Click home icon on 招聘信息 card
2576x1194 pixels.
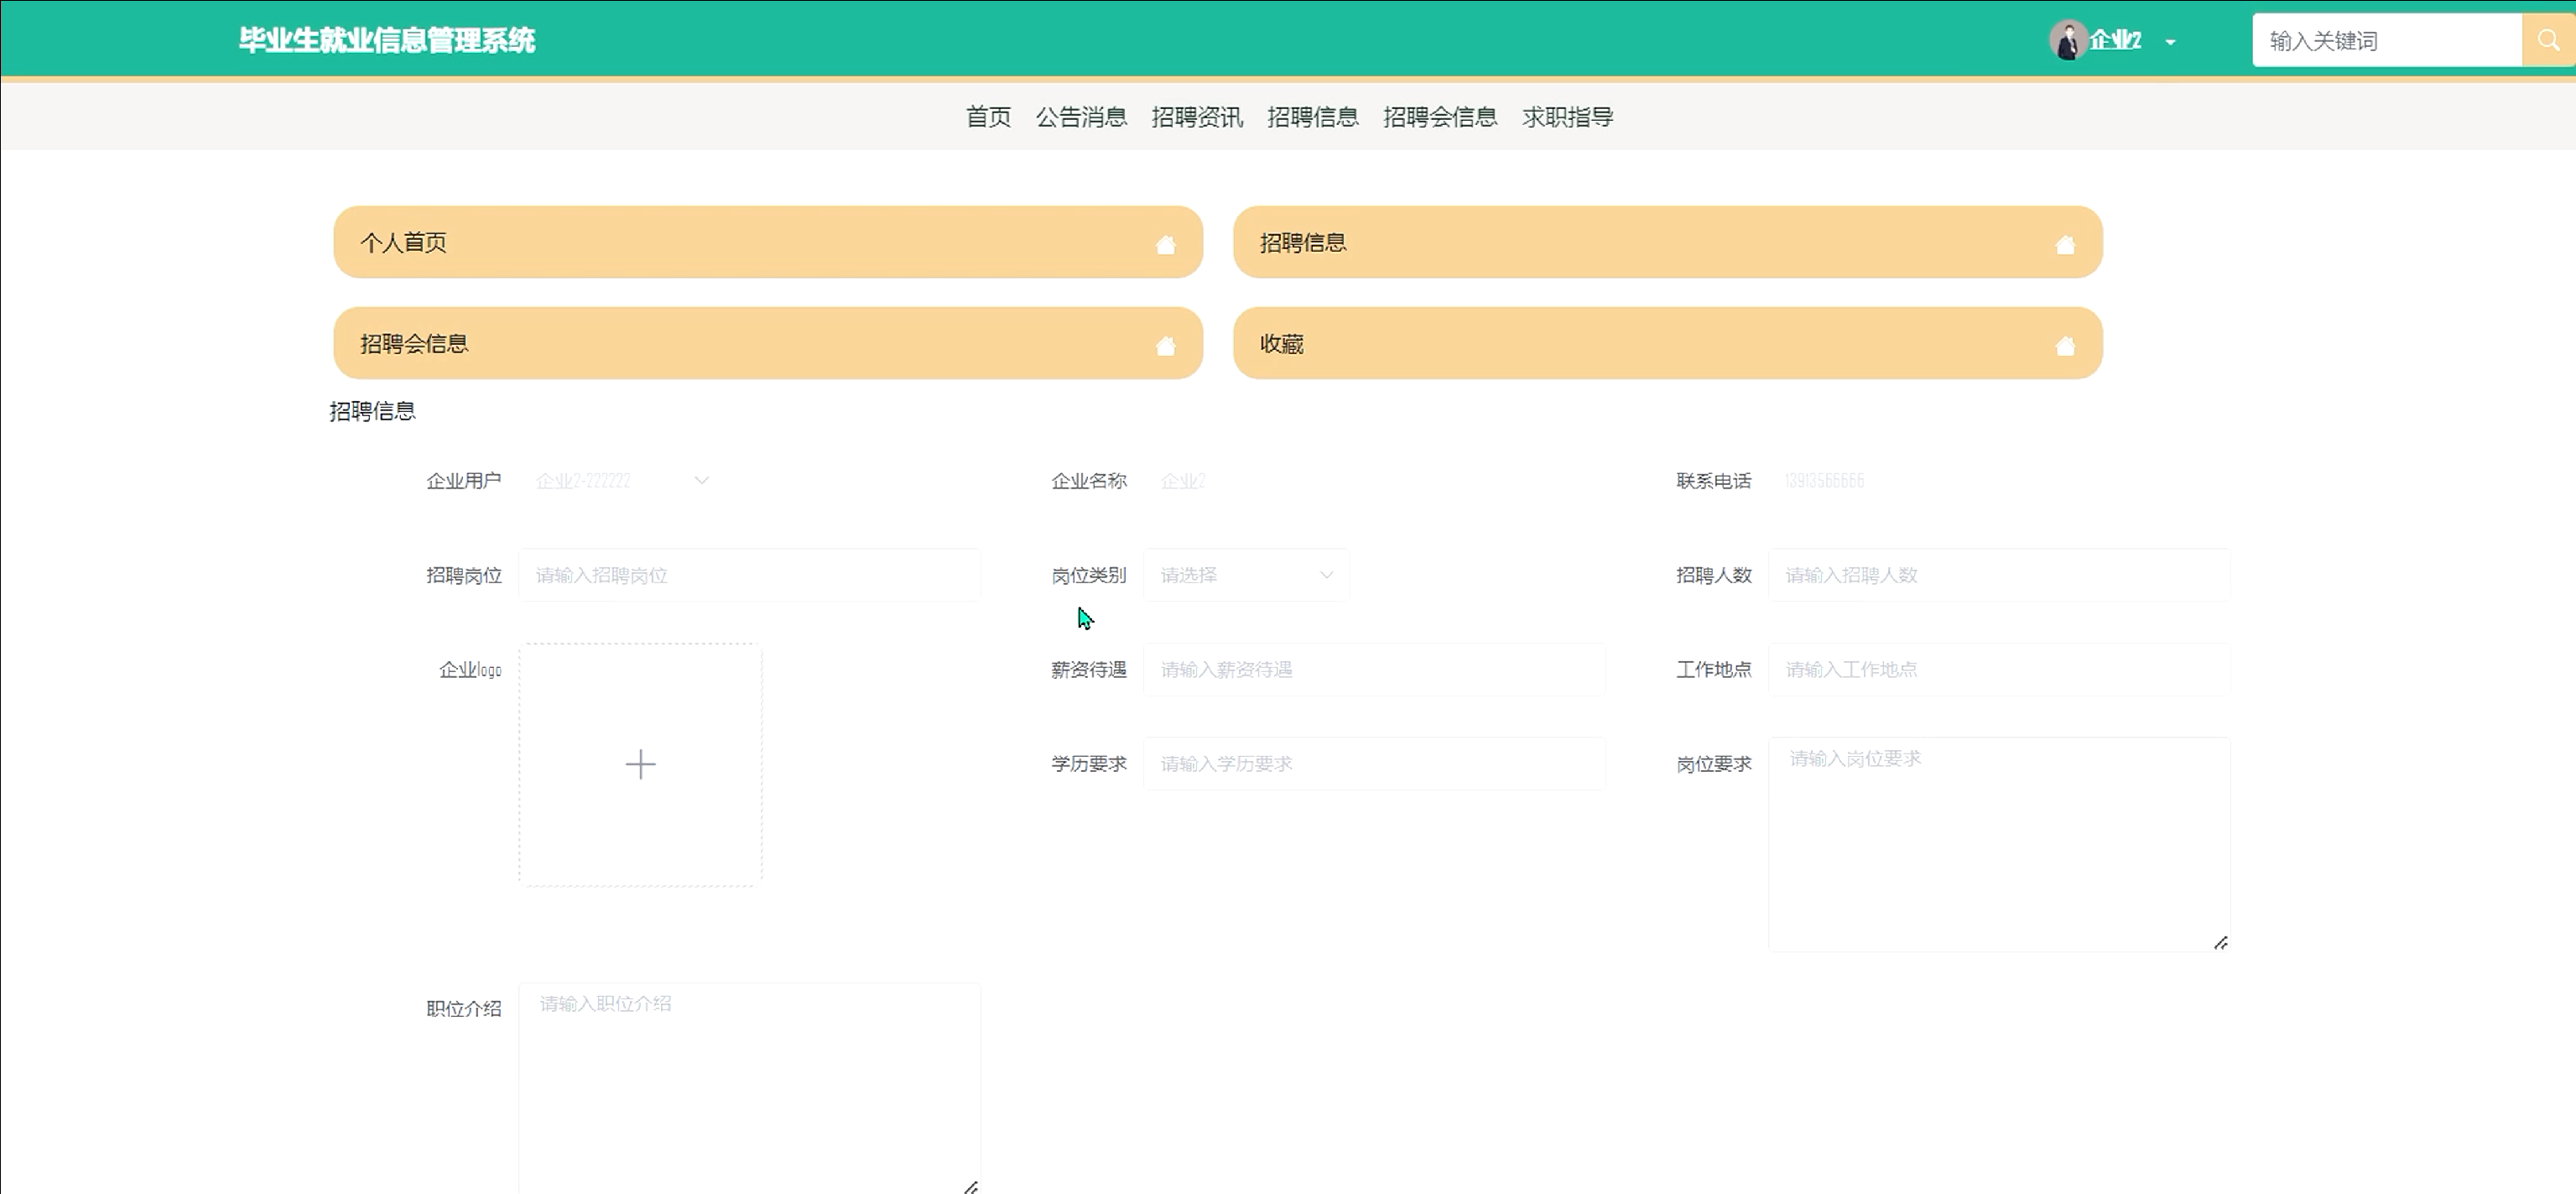coord(2065,245)
